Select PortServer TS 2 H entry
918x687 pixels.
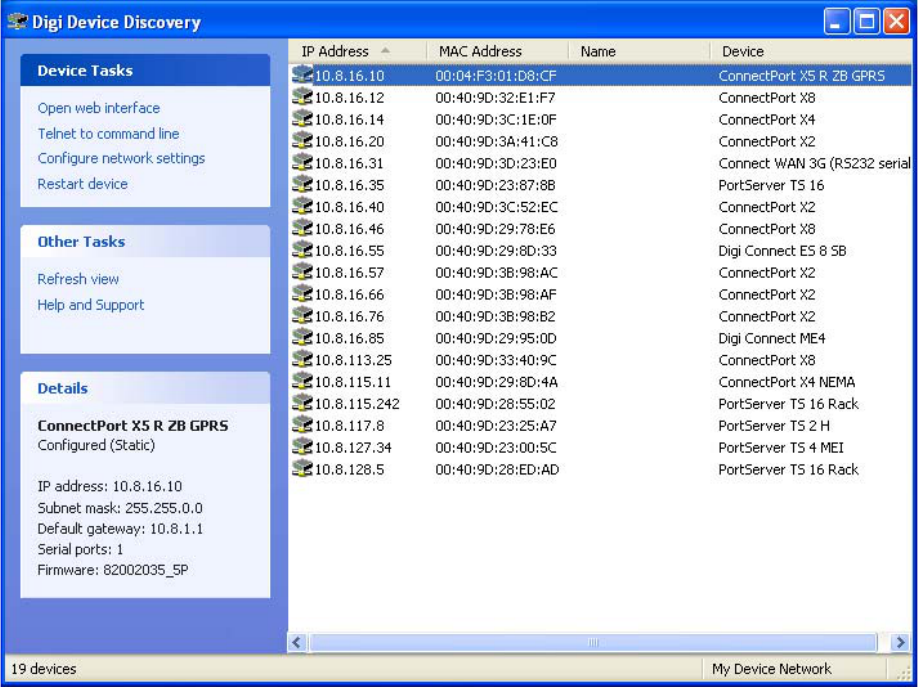pyautogui.click(x=774, y=426)
